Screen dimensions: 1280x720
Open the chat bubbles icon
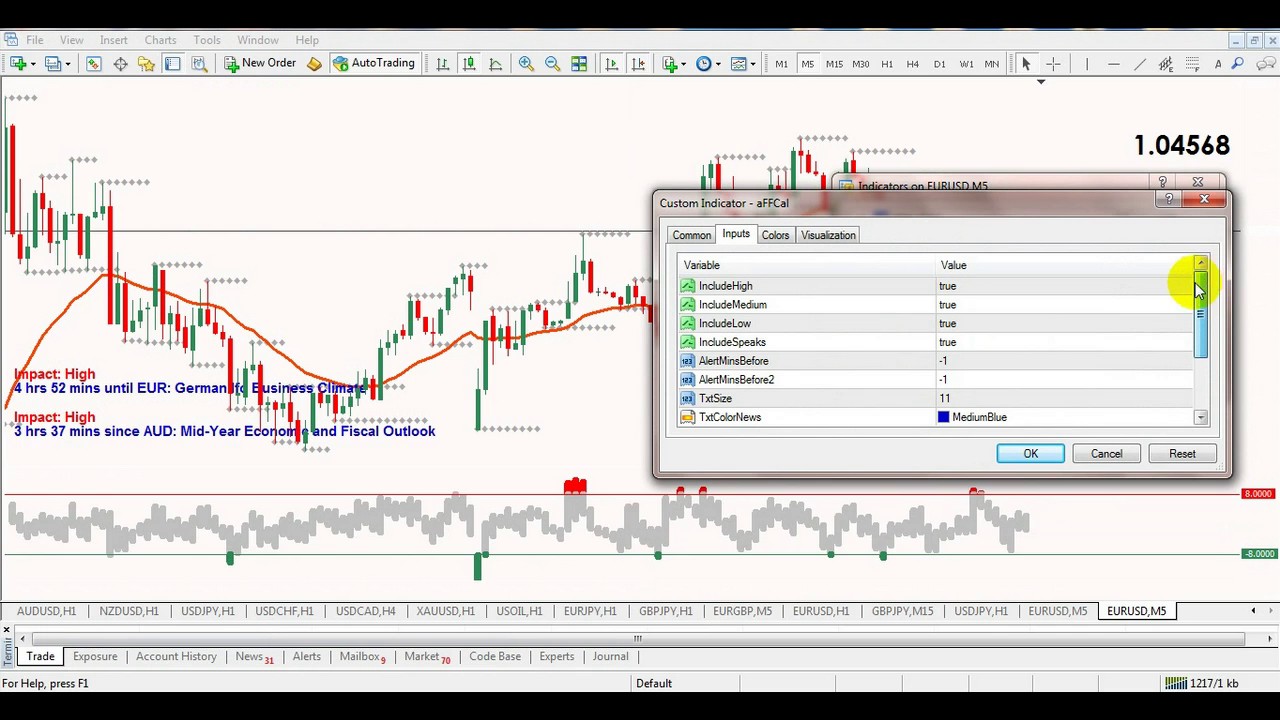point(1266,64)
